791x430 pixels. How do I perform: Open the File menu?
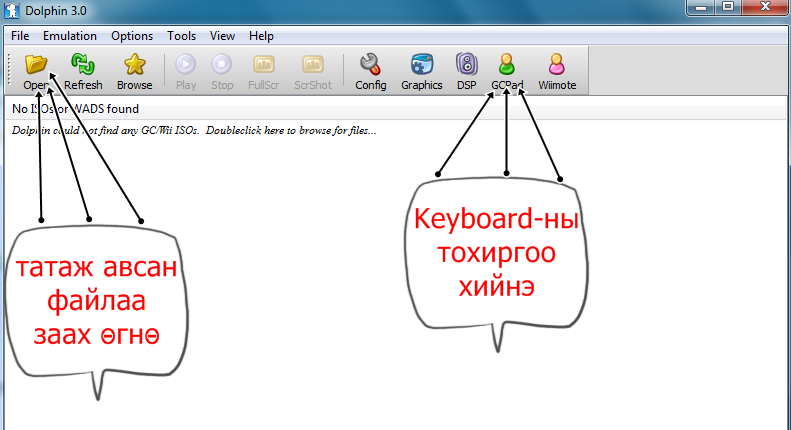(x=20, y=36)
